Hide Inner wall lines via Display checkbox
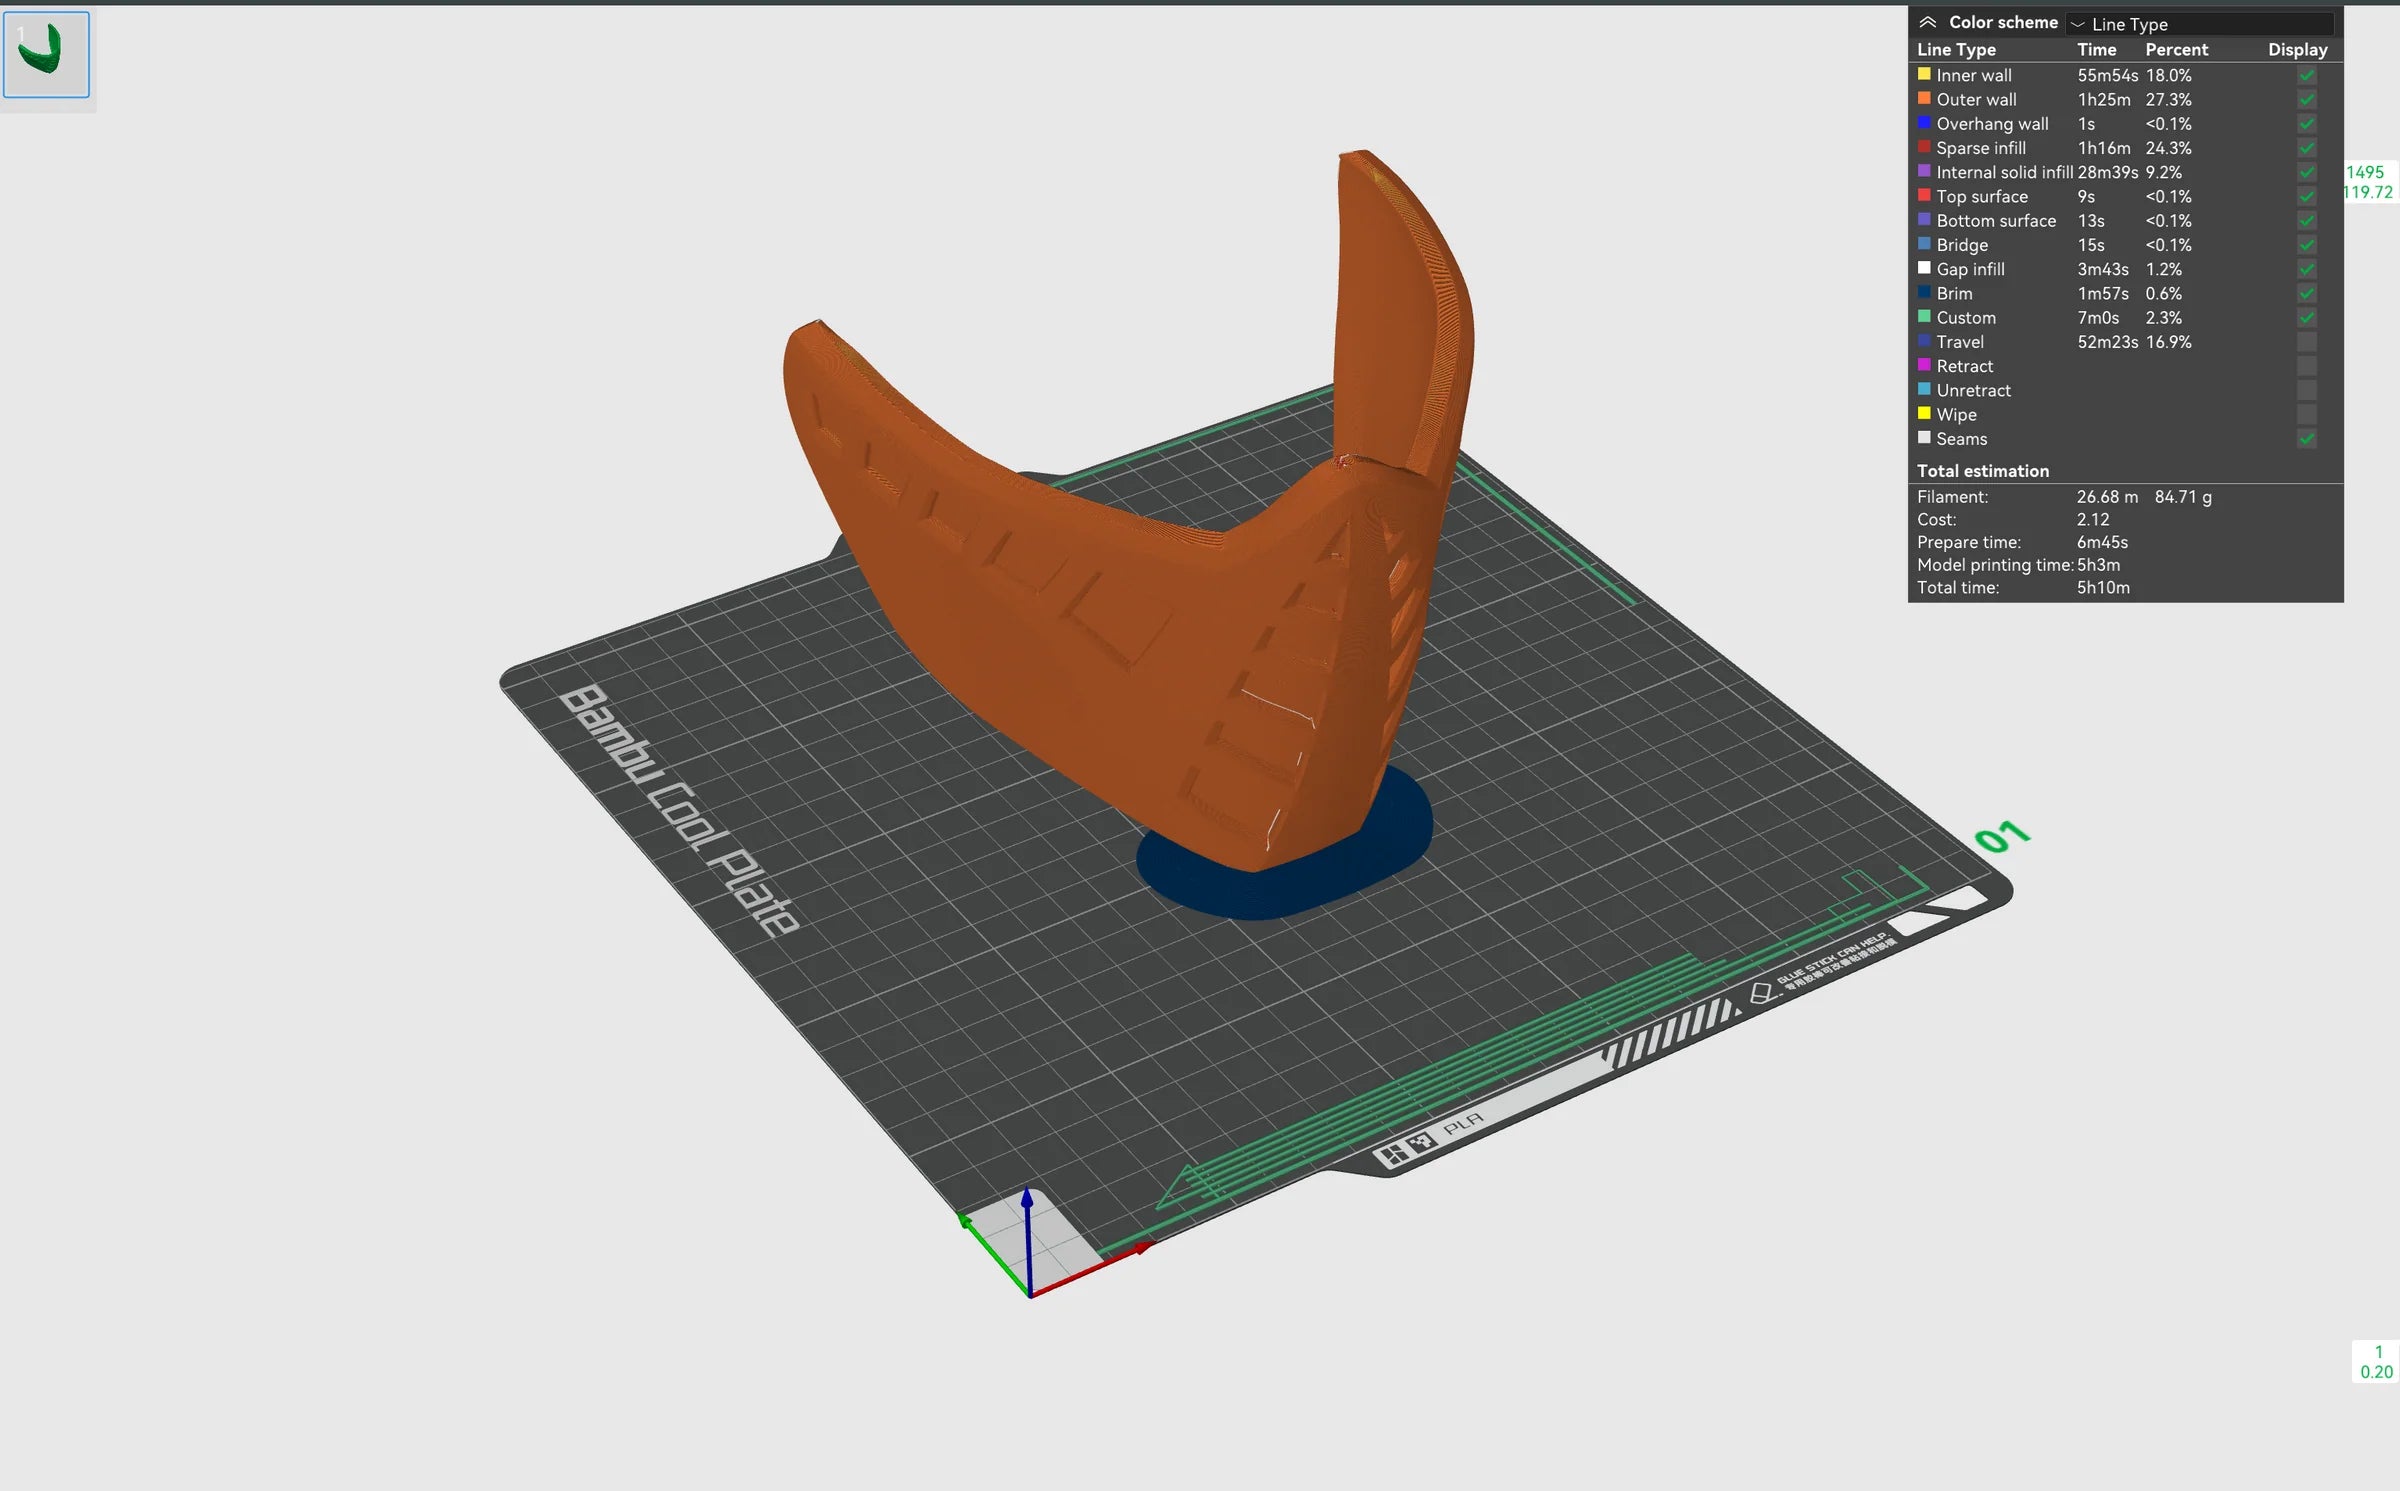 point(2306,75)
